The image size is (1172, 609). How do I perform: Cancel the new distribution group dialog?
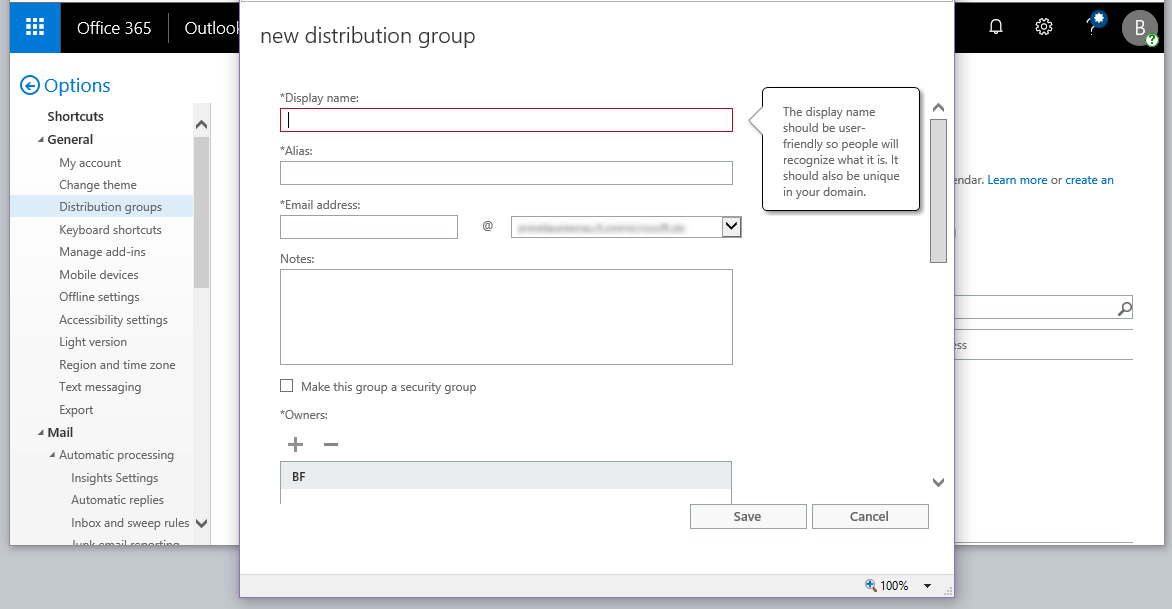click(870, 516)
